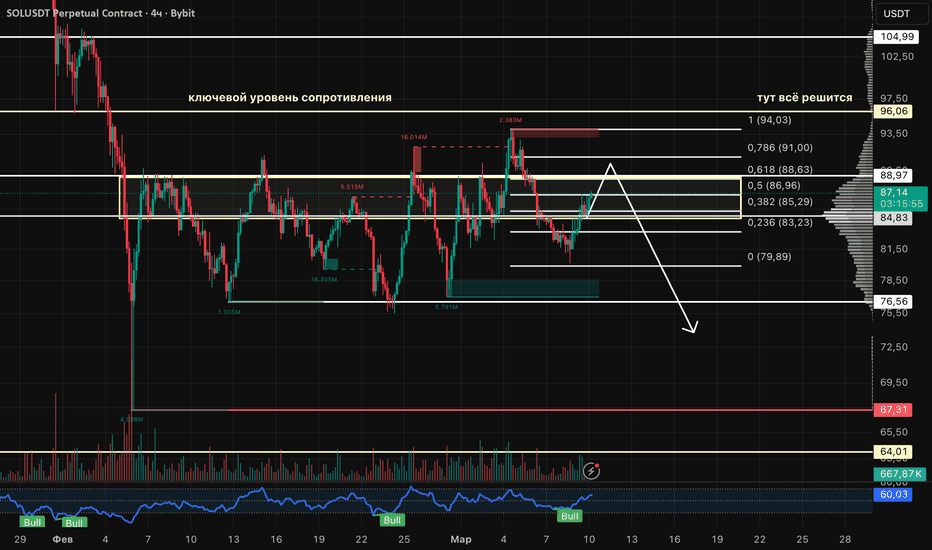Click the 16.014M volume annotation
Screen dimensions: 932x550
coord(414,137)
